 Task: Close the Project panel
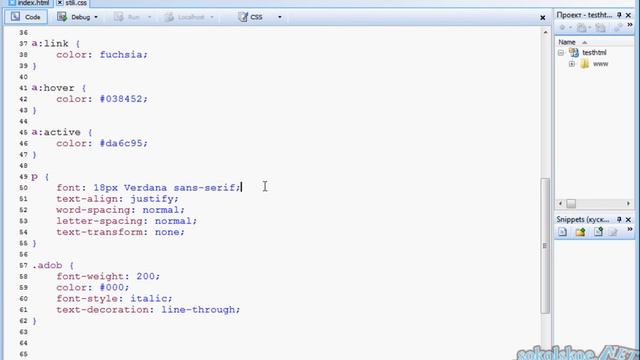tap(629, 15)
